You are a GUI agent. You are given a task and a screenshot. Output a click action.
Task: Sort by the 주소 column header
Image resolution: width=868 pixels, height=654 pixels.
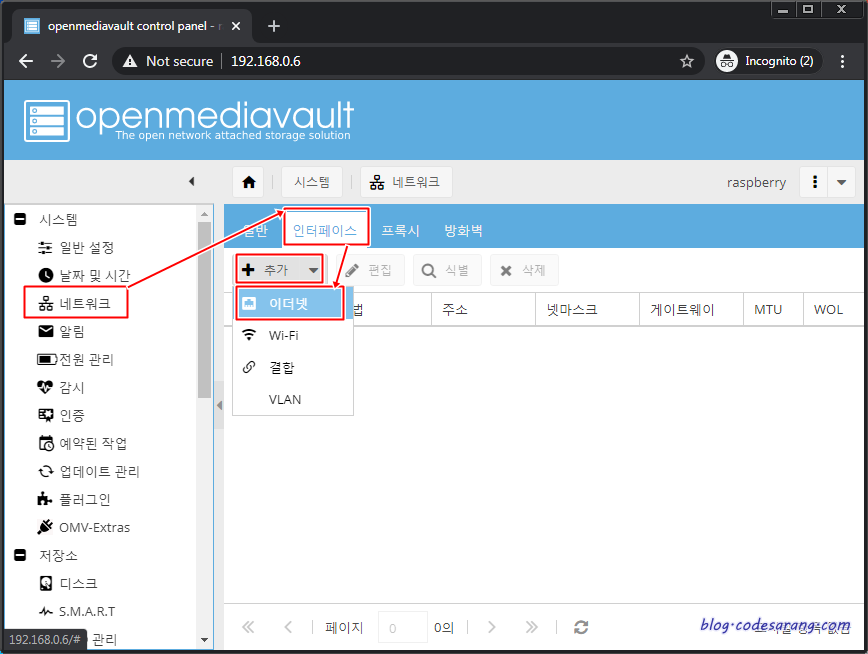(x=483, y=310)
